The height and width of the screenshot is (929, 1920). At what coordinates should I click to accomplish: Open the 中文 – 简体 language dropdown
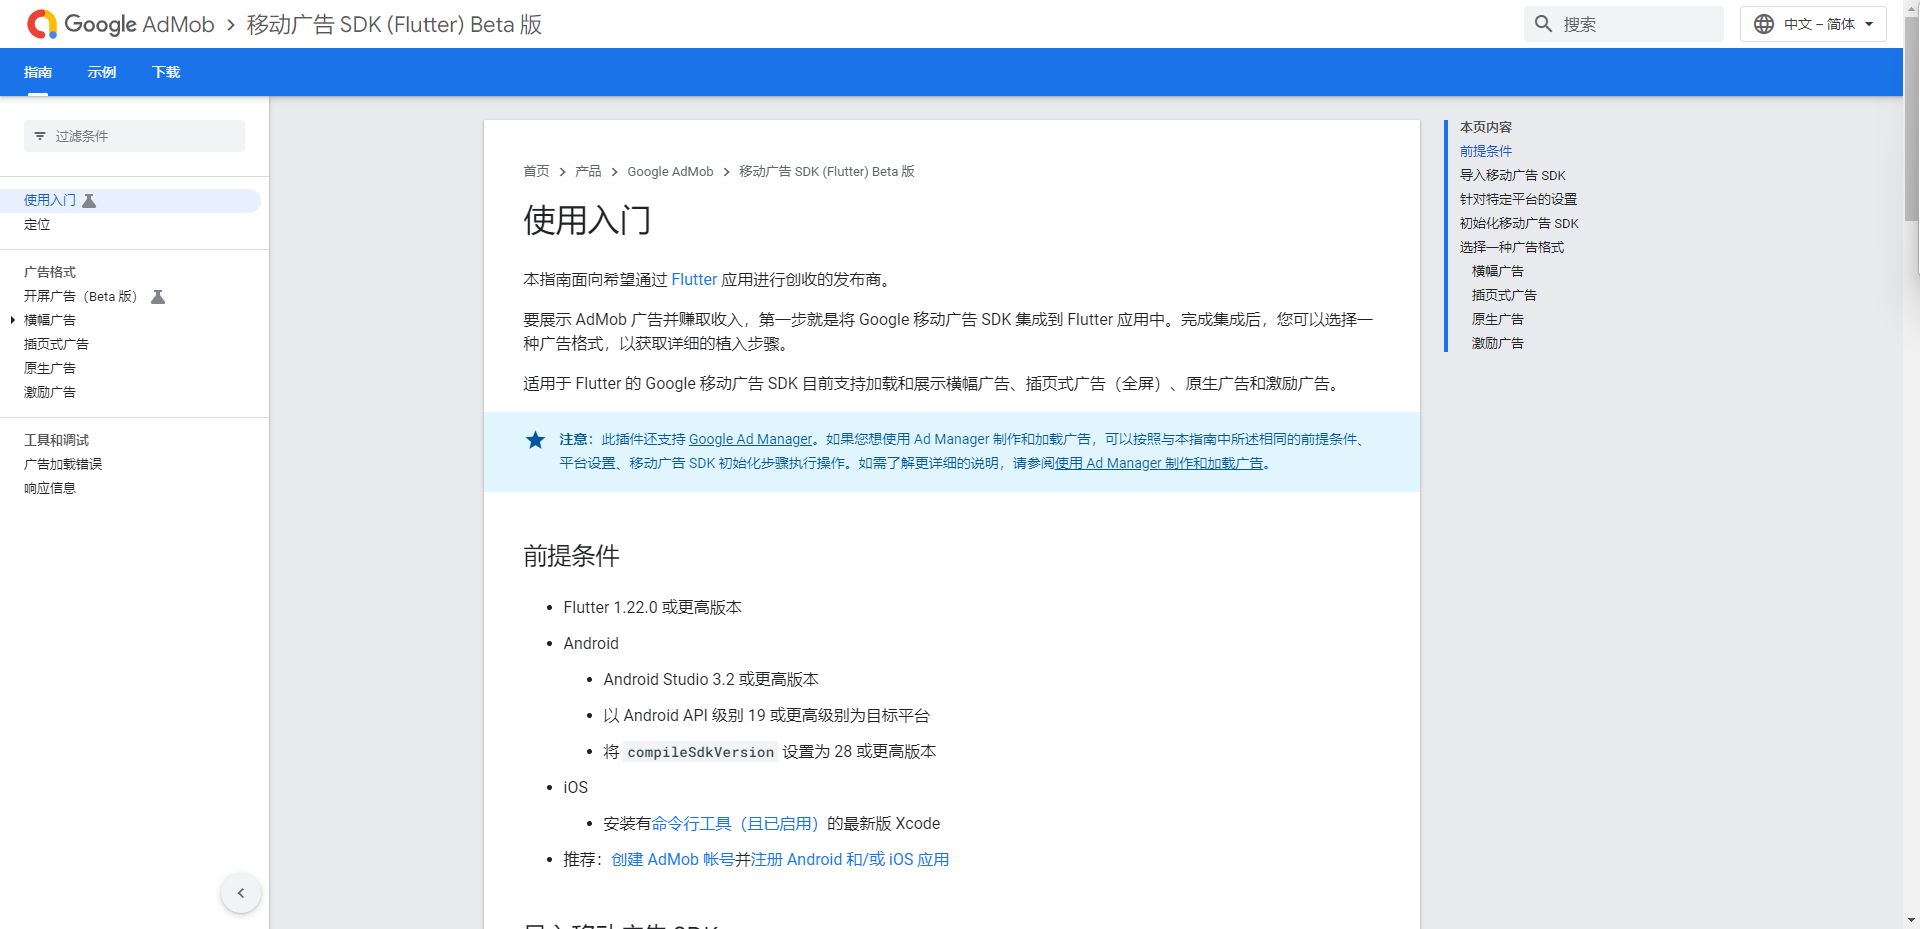tap(1813, 24)
